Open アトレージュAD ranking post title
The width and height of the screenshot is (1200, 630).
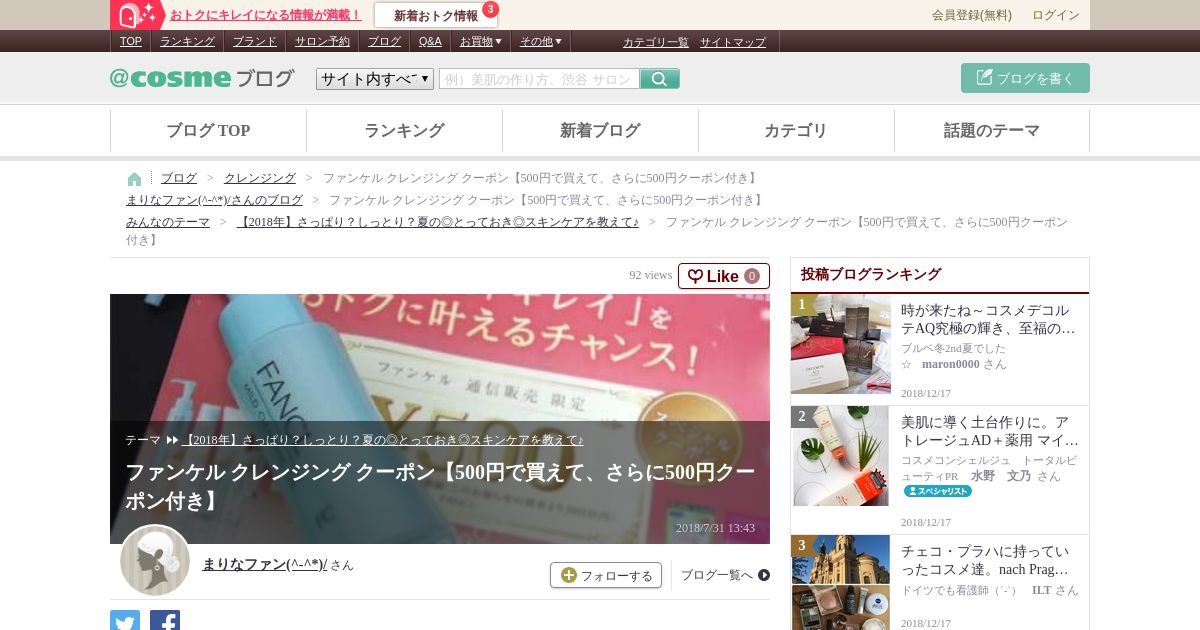990,431
